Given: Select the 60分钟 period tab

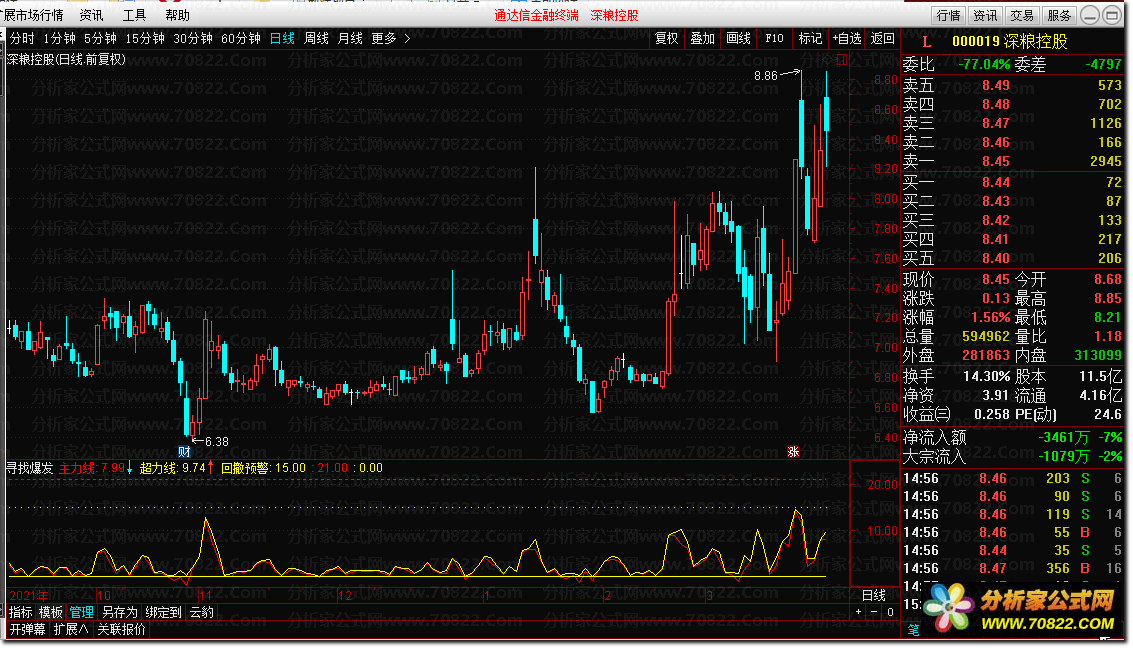Looking at the screenshot, I should tap(240, 38).
